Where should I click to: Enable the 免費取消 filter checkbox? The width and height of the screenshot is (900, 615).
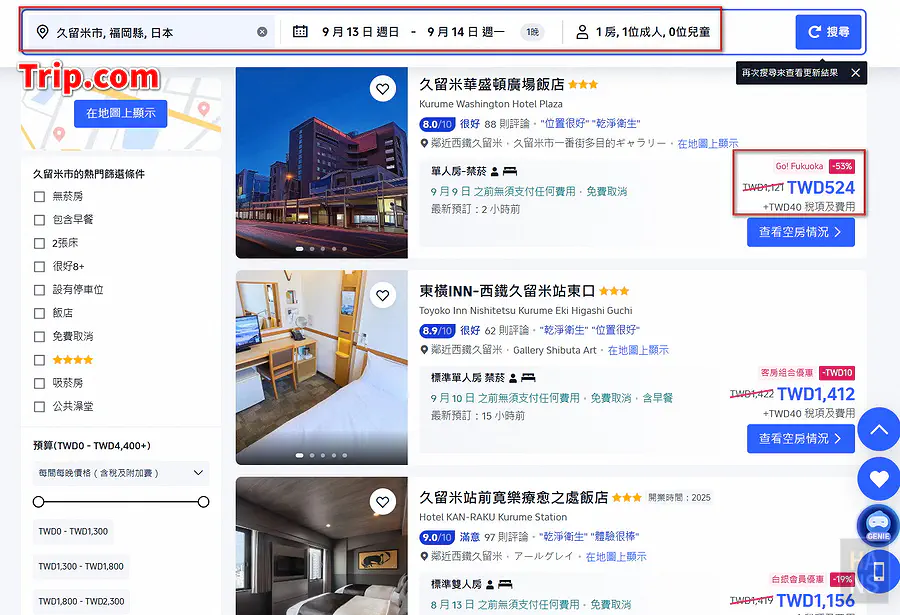click(x=39, y=336)
